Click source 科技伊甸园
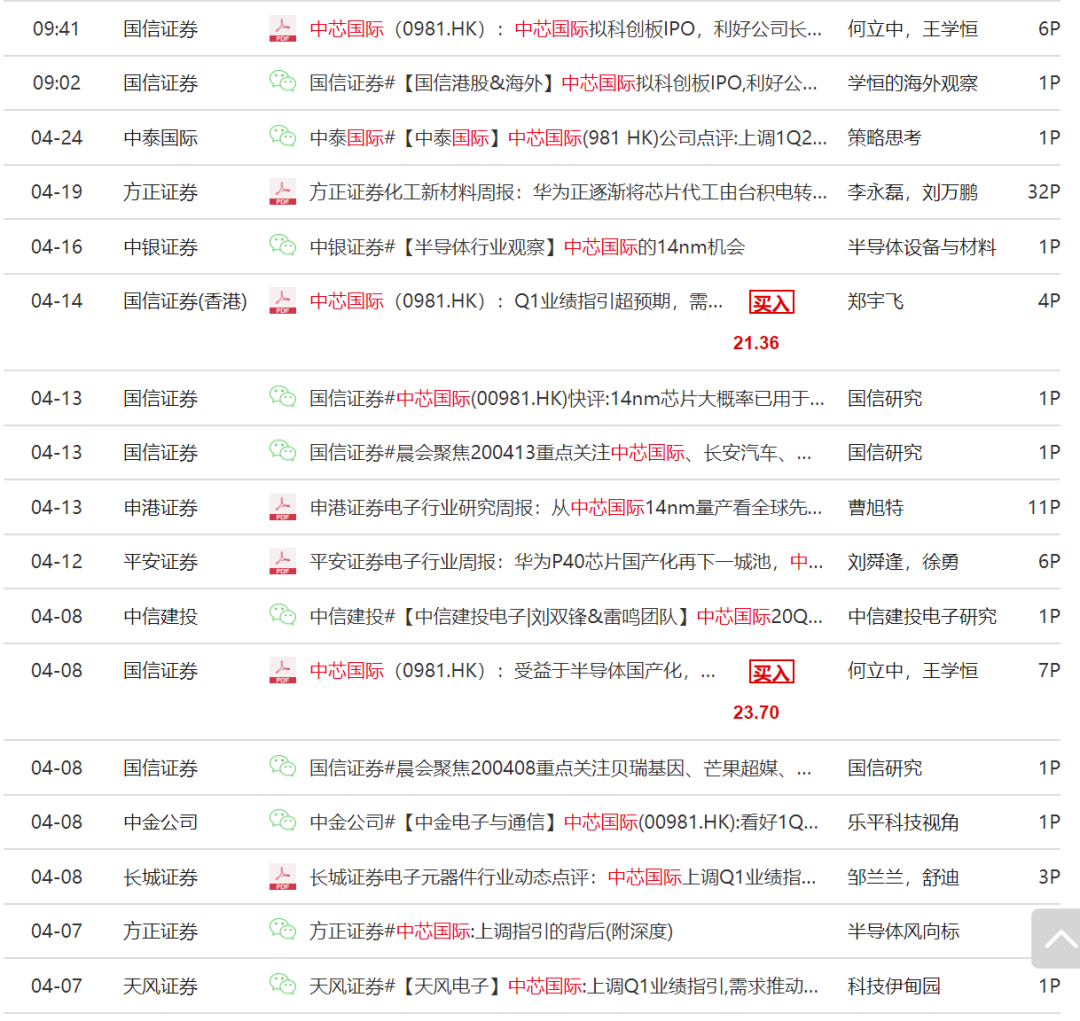This screenshot has height=1021, width=1080. click(x=893, y=986)
